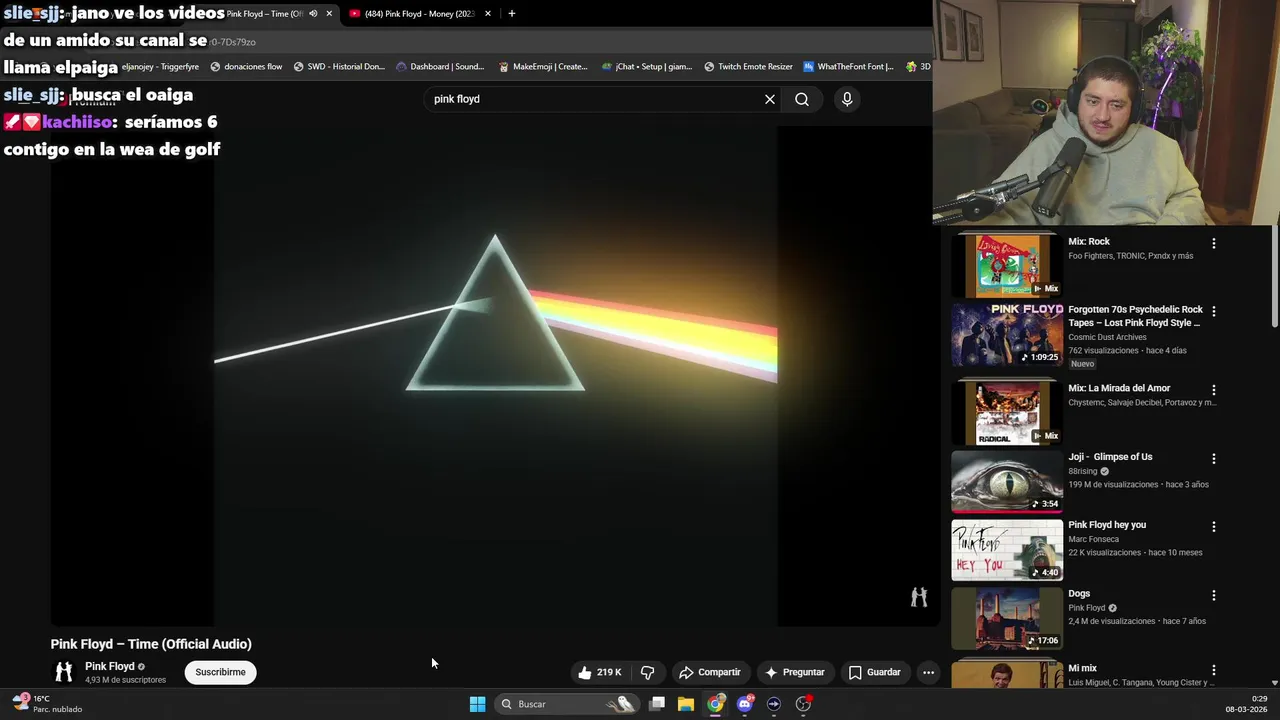1280x720 pixels.
Task: Open options for Joji - Glimpse of Us
Action: [x=1214, y=459]
